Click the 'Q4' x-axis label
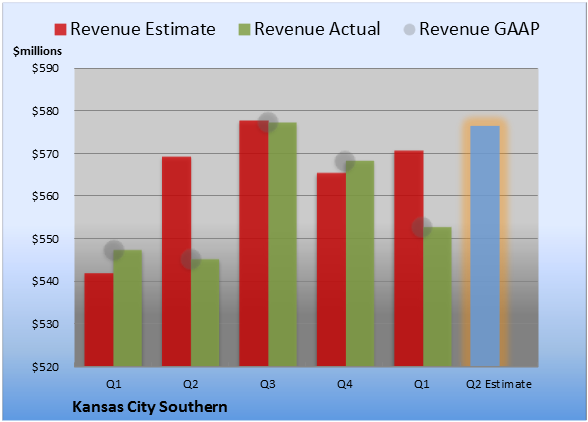The width and height of the screenshot is (588, 422). tap(345, 384)
